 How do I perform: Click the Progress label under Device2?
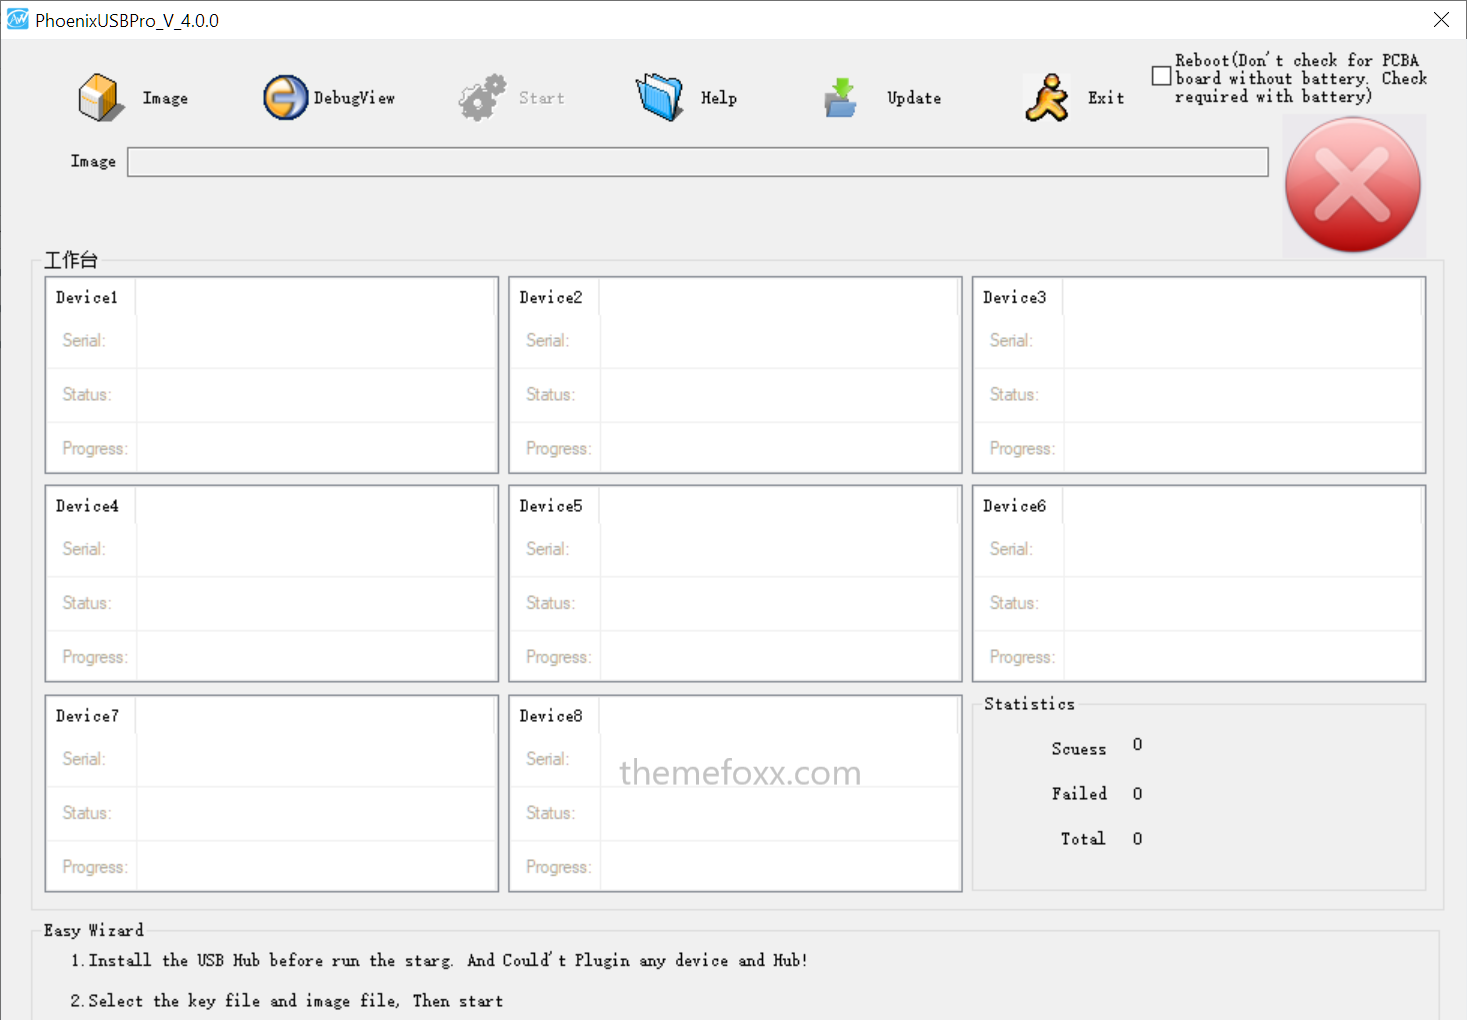pos(559,449)
